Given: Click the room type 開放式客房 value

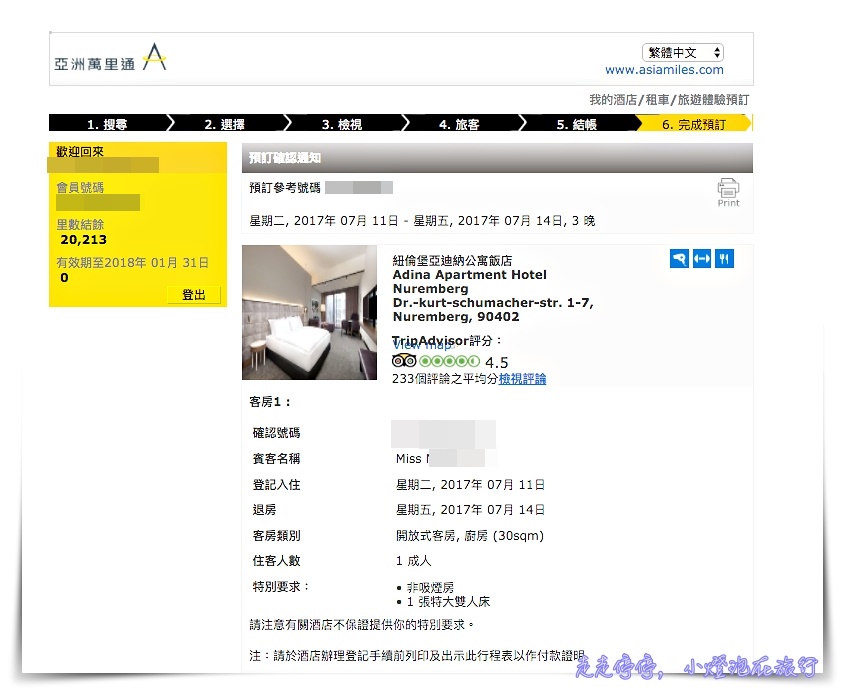Looking at the screenshot, I should tap(470, 535).
